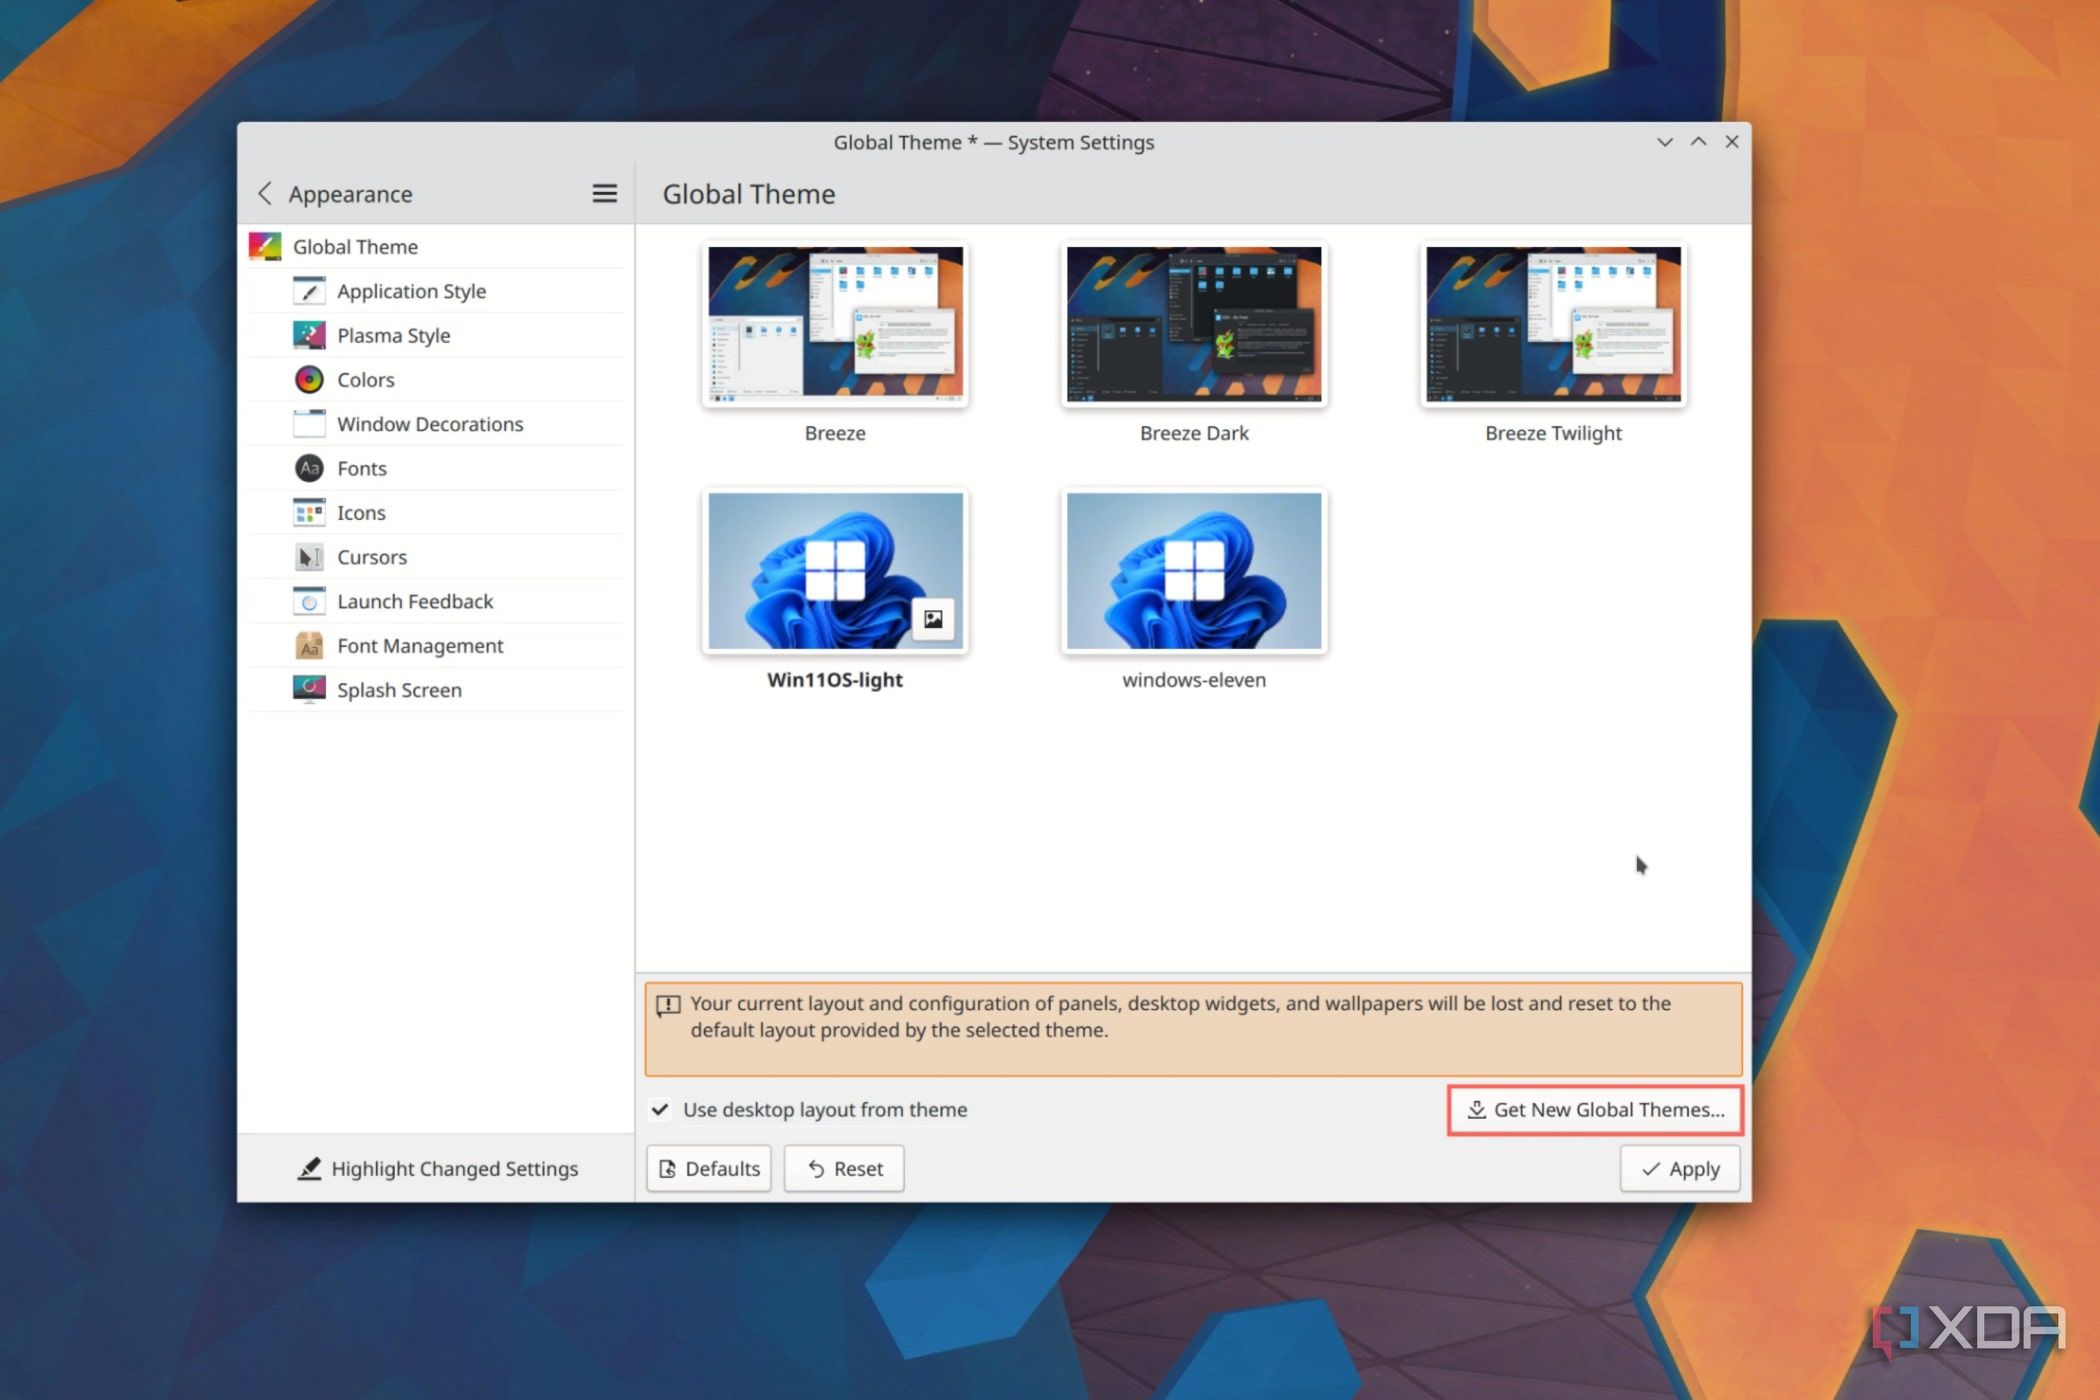Screen dimensions: 2100x1400
Task: Select the Breeze Dark theme thumbnail
Action: click(x=1193, y=324)
